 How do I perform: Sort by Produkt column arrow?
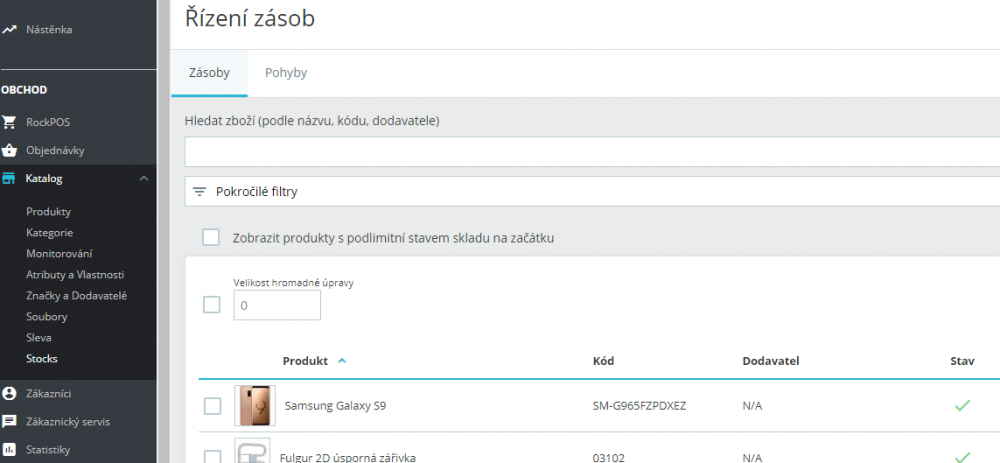point(342,360)
